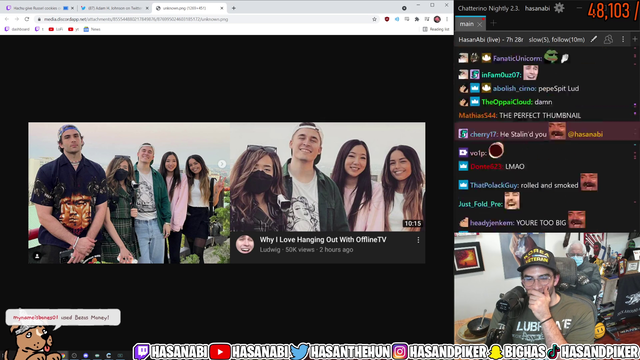The image size is (640, 360).
Task: Add a new Chatterino tab with plus
Action: (493, 23)
